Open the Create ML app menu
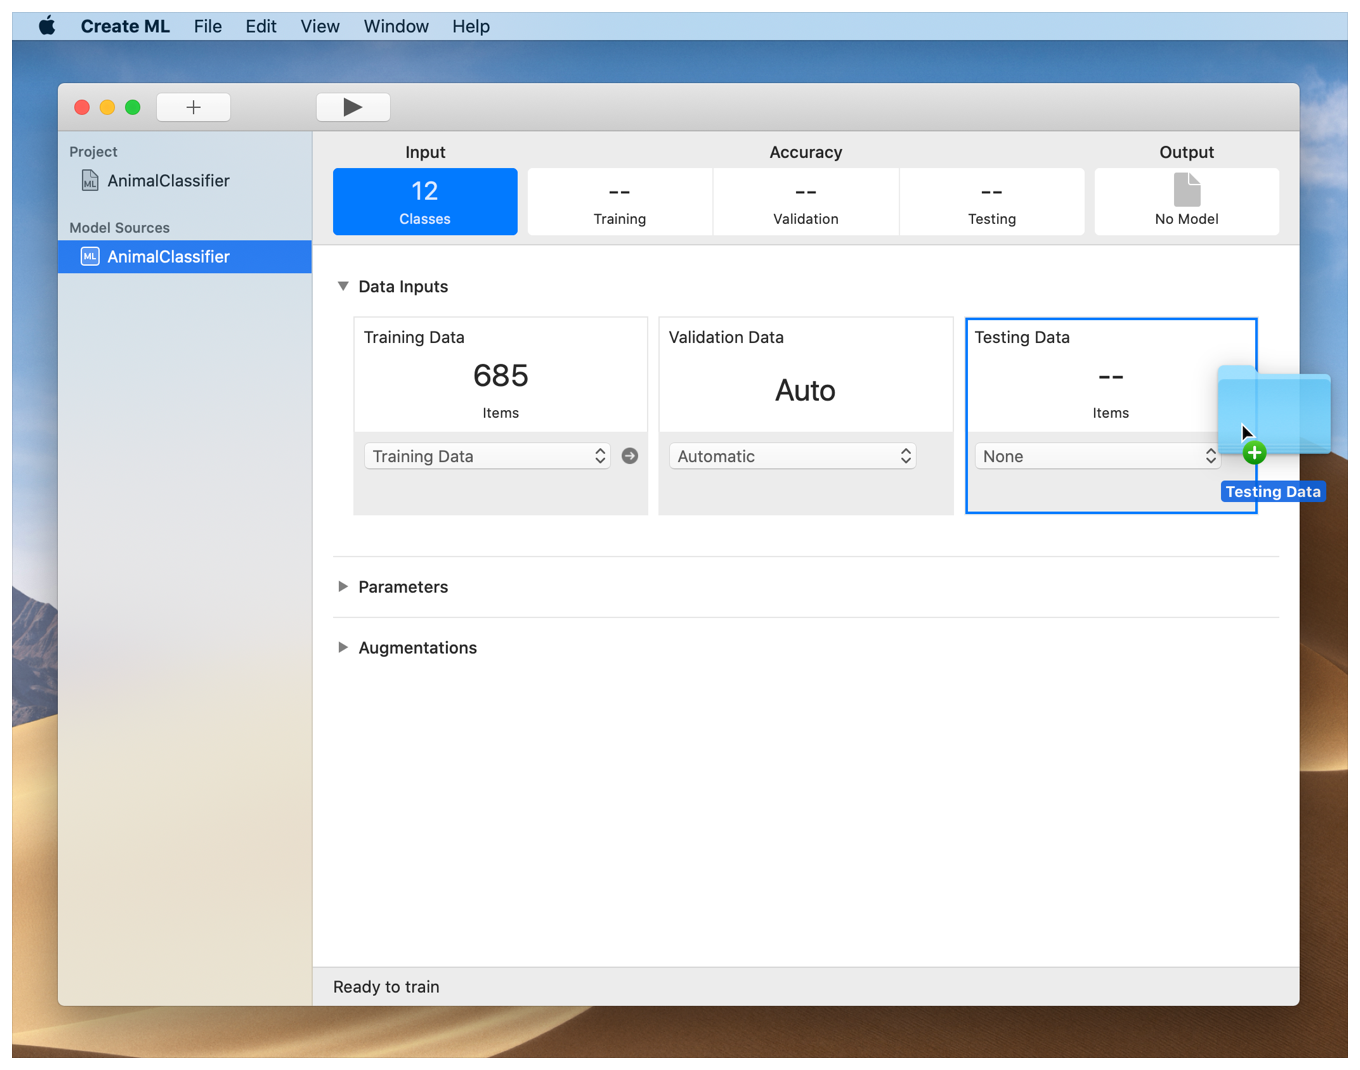Screen dimensions: 1360x1070 [x=125, y=26]
